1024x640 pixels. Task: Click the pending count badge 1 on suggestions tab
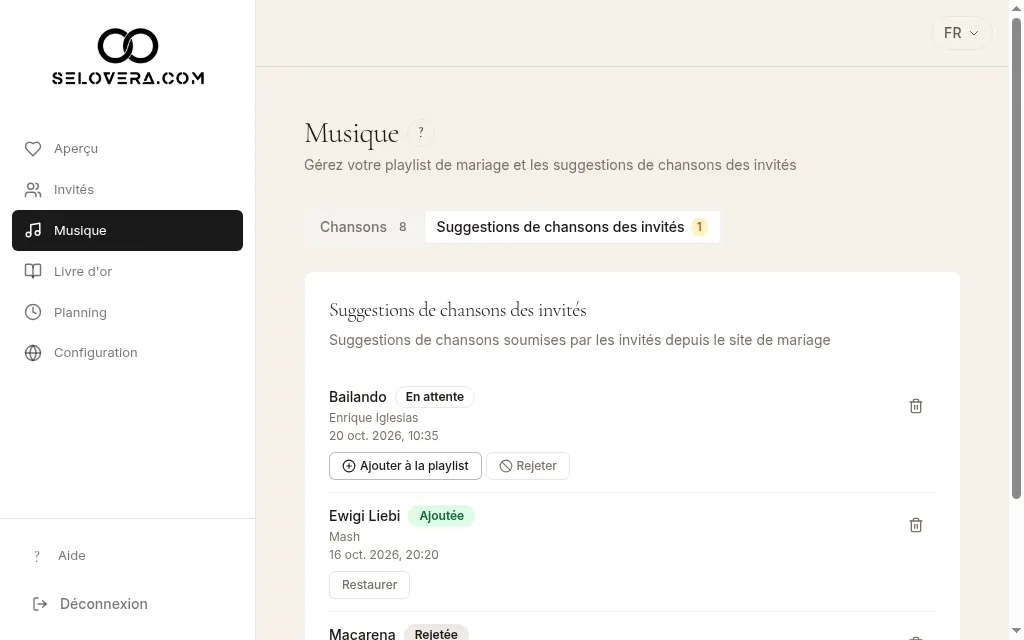pyautogui.click(x=699, y=227)
